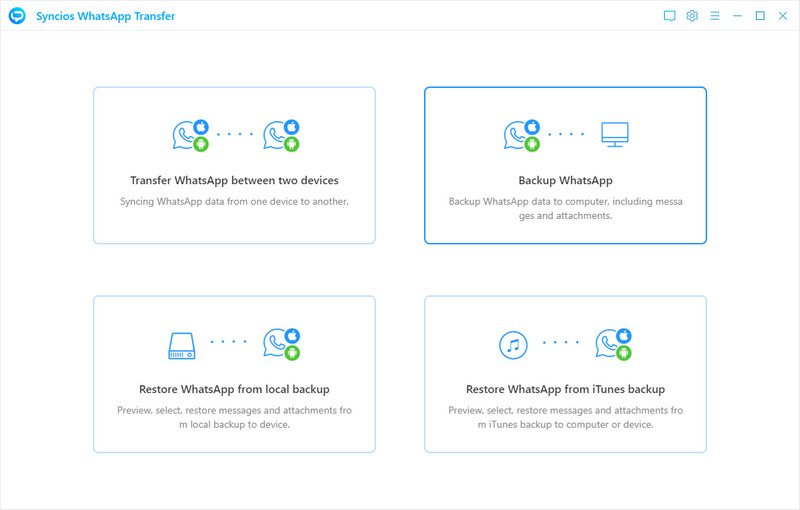This screenshot has width=800, height=510.
Task: Click iTunes music note icon
Action: (513, 345)
